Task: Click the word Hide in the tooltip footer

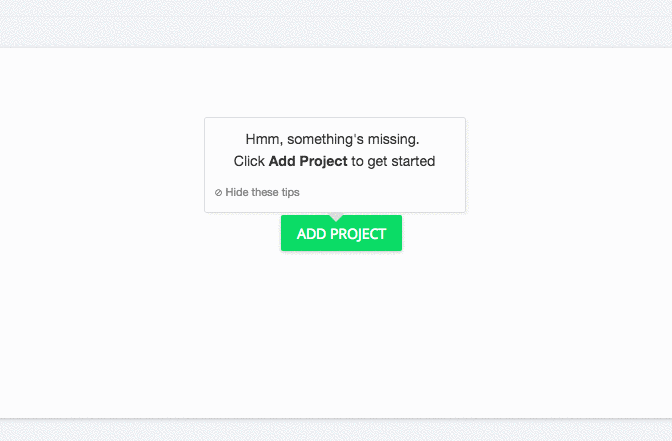Action: tap(237, 192)
